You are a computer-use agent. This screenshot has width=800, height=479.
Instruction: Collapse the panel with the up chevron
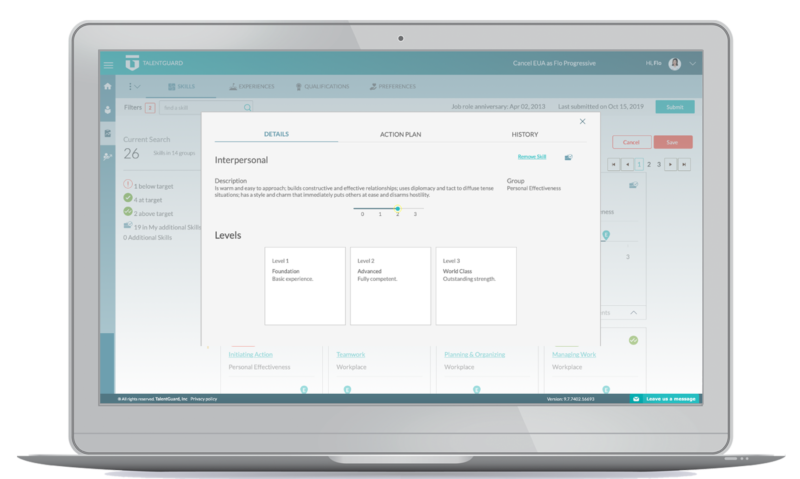tap(633, 313)
